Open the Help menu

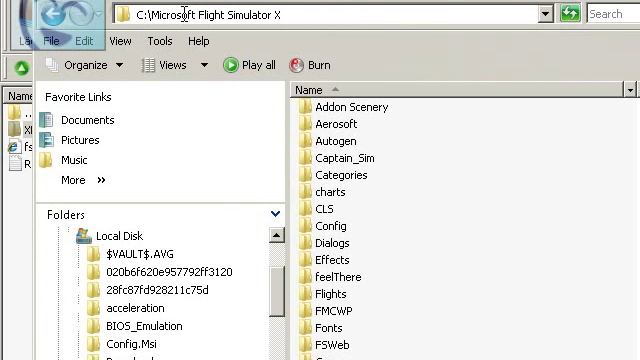point(199,41)
